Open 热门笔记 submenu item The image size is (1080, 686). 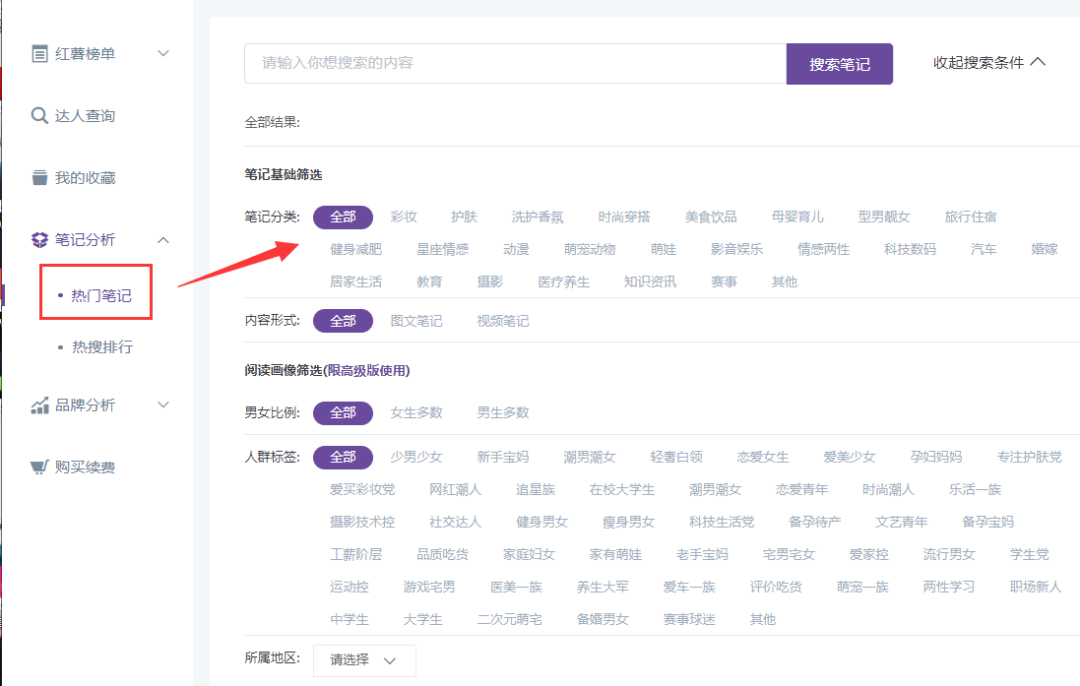click(101, 295)
